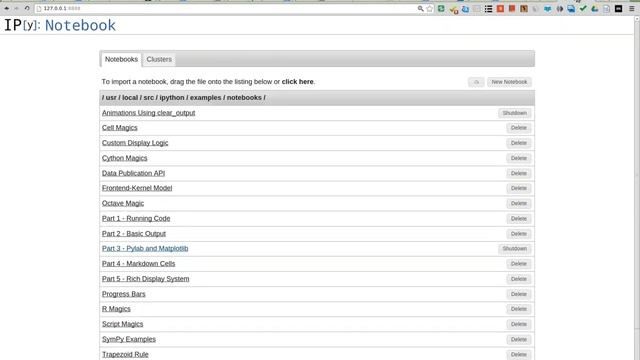Delete the Part 2 - Basic Output notebook
This screenshot has width=640, height=360.
coord(519,233)
